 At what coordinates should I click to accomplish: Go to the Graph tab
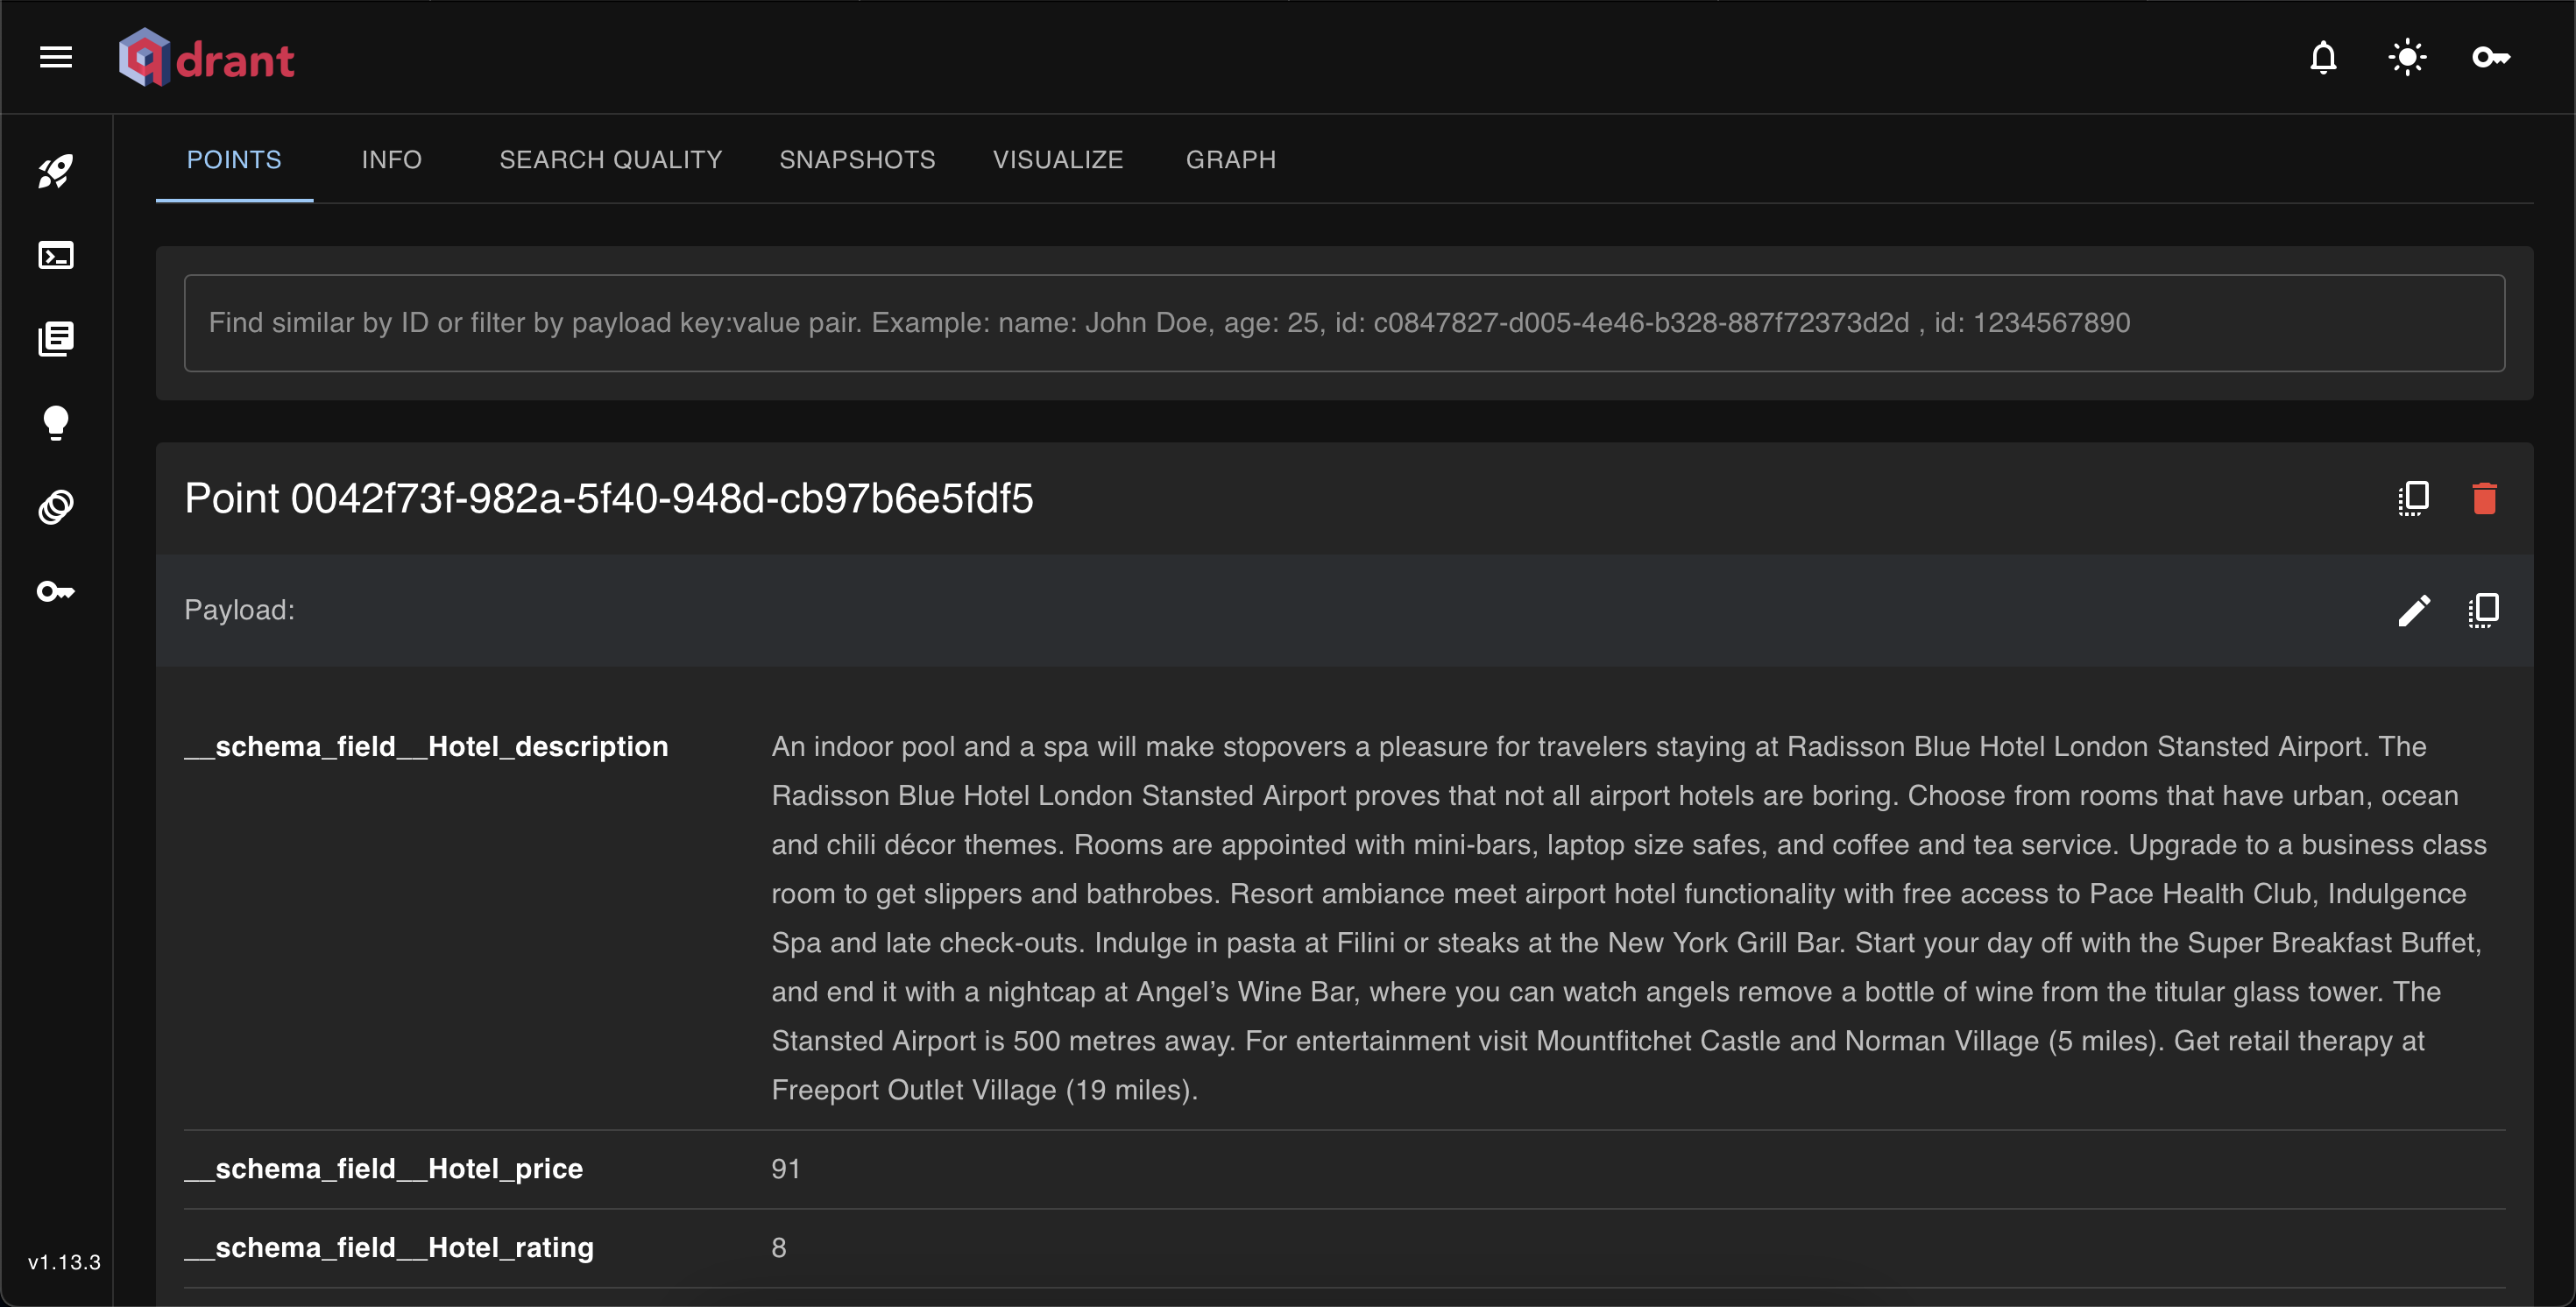tap(1230, 160)
